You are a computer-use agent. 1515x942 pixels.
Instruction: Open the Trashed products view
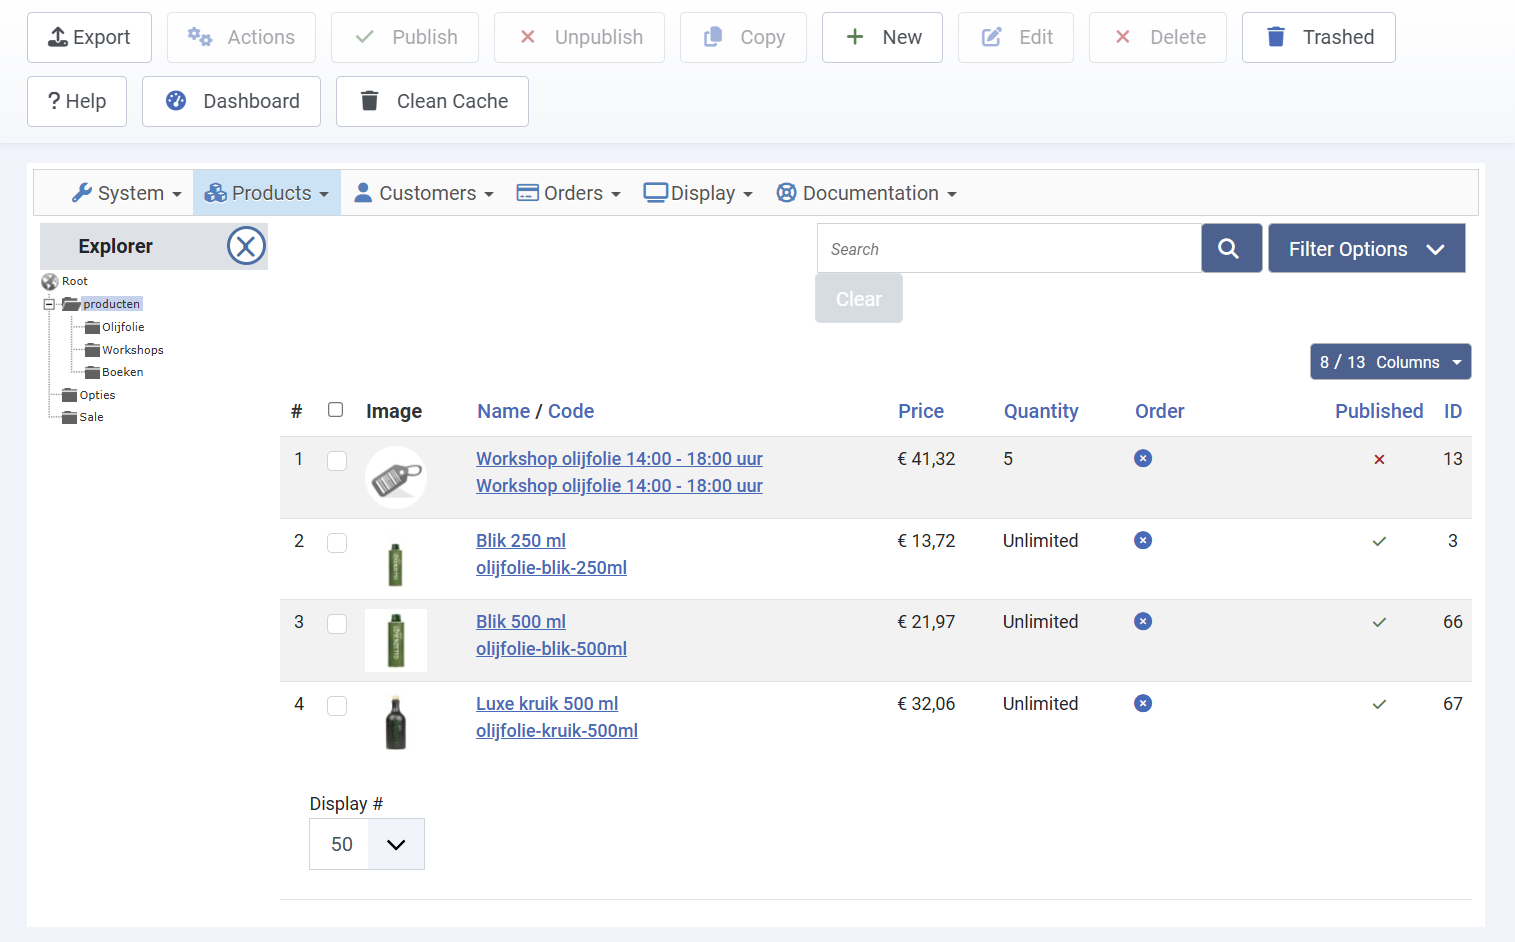point(1318,38)
